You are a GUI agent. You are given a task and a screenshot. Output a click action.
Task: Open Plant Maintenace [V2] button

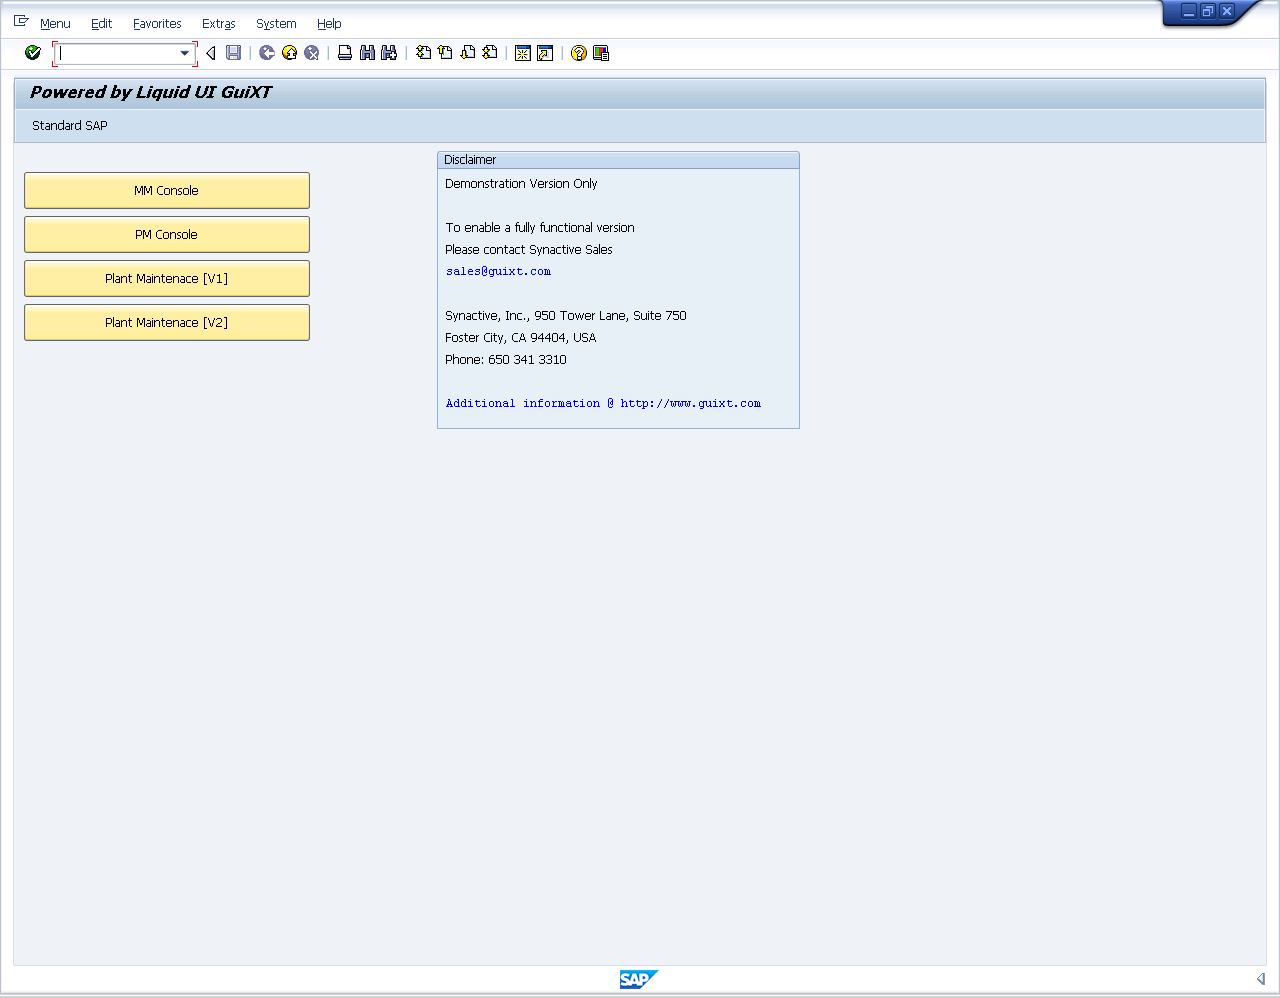(x=167, y=322)
